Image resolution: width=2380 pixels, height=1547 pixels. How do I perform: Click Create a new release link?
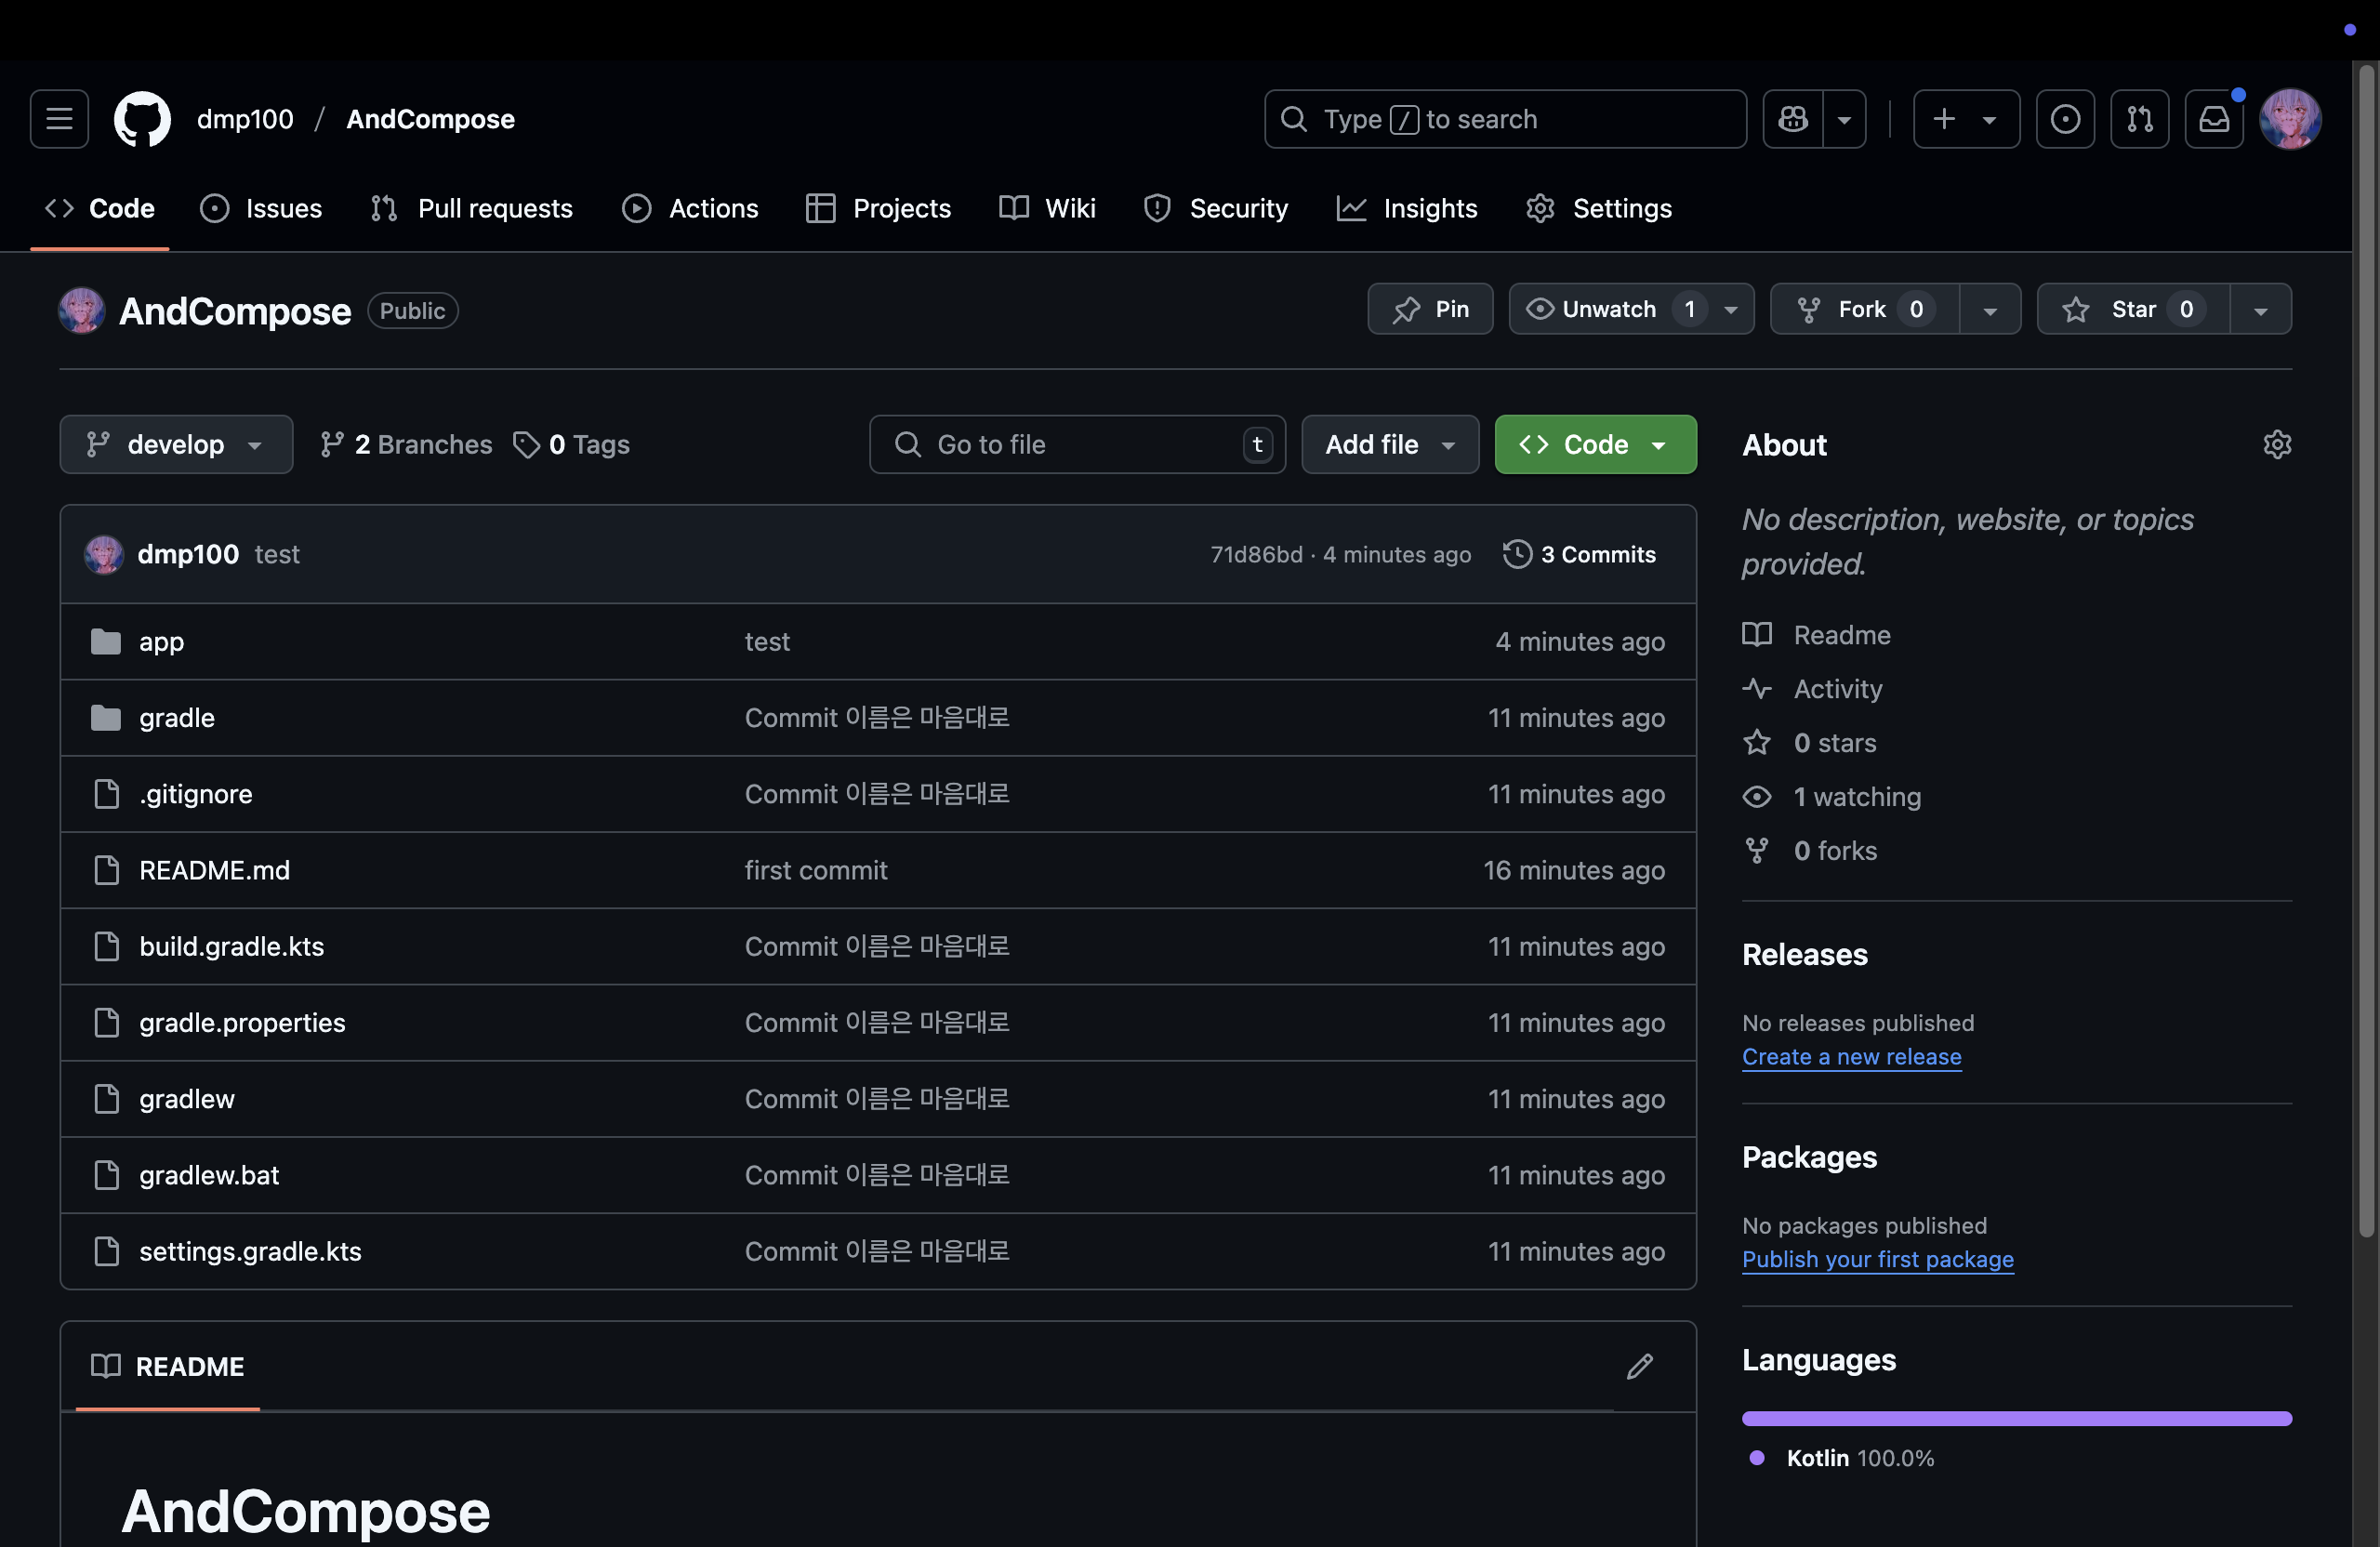coord(1851,1056)
